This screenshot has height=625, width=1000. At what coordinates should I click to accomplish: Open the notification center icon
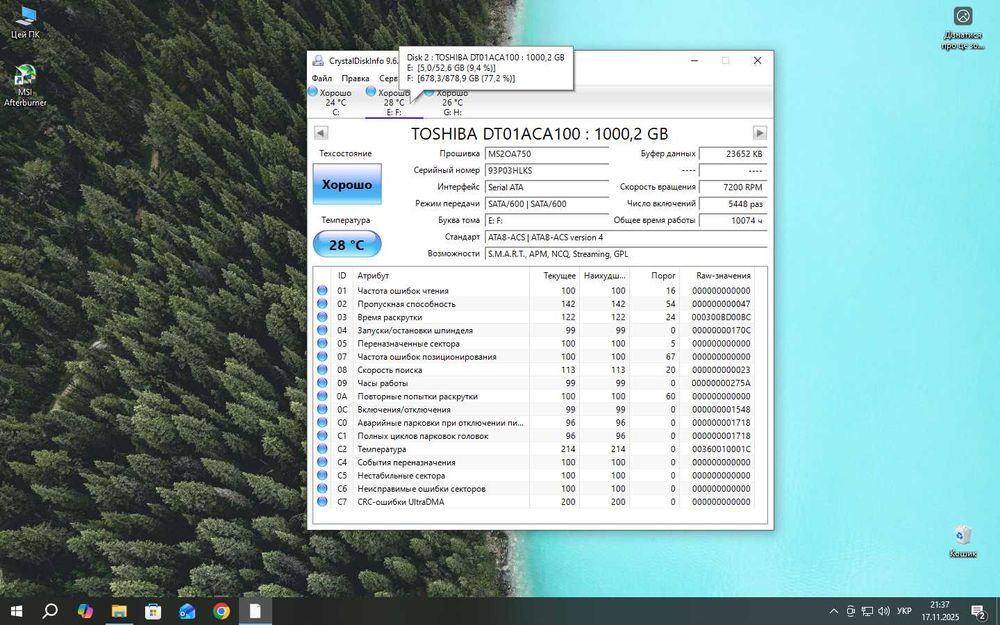(x=979, y=612)
